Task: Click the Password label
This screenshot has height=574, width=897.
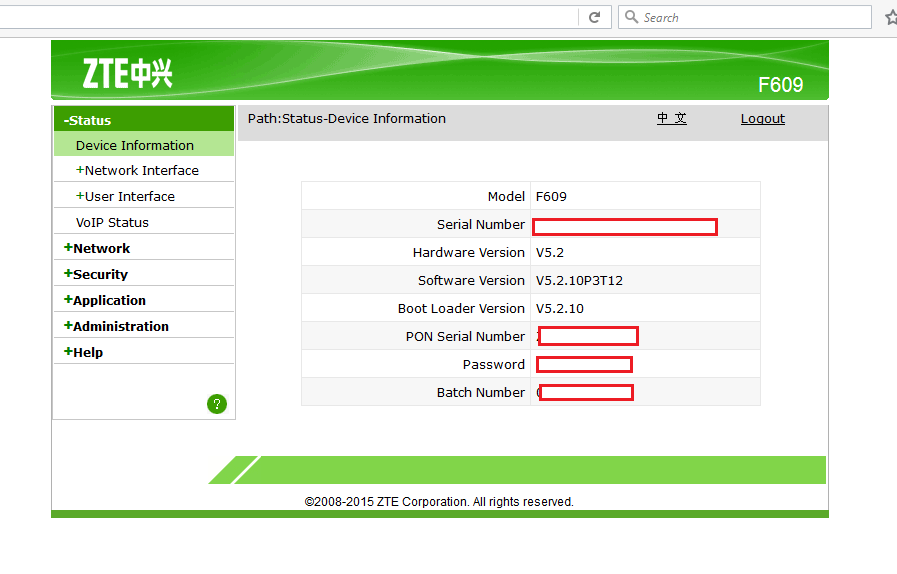Action: pos(494,365)
